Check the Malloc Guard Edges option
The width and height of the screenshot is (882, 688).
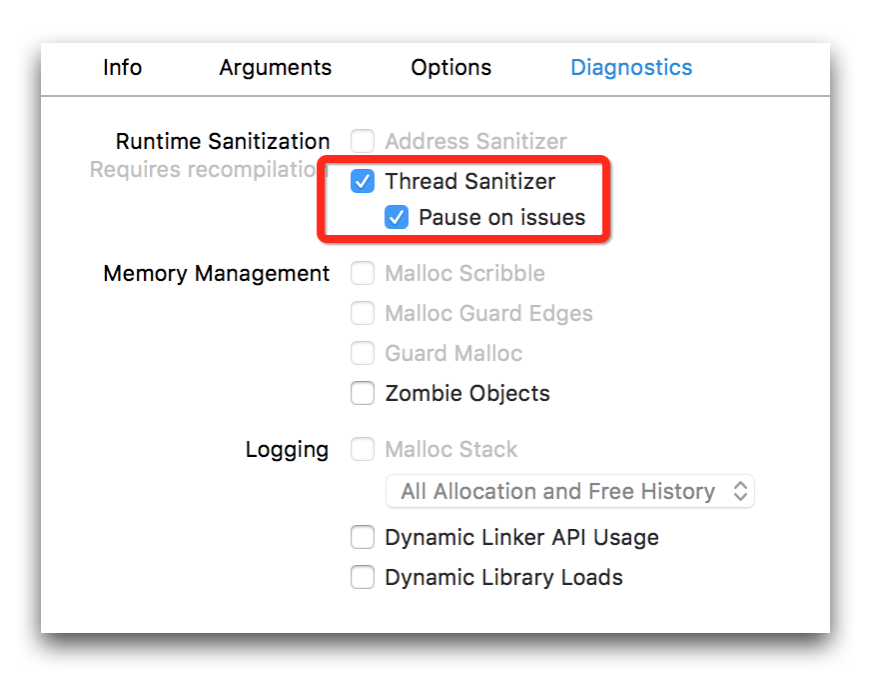(x=362, y=314)
